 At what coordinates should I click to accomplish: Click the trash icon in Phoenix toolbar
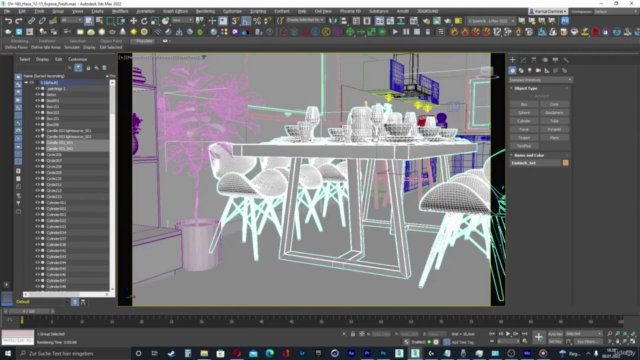coord(428,31)
